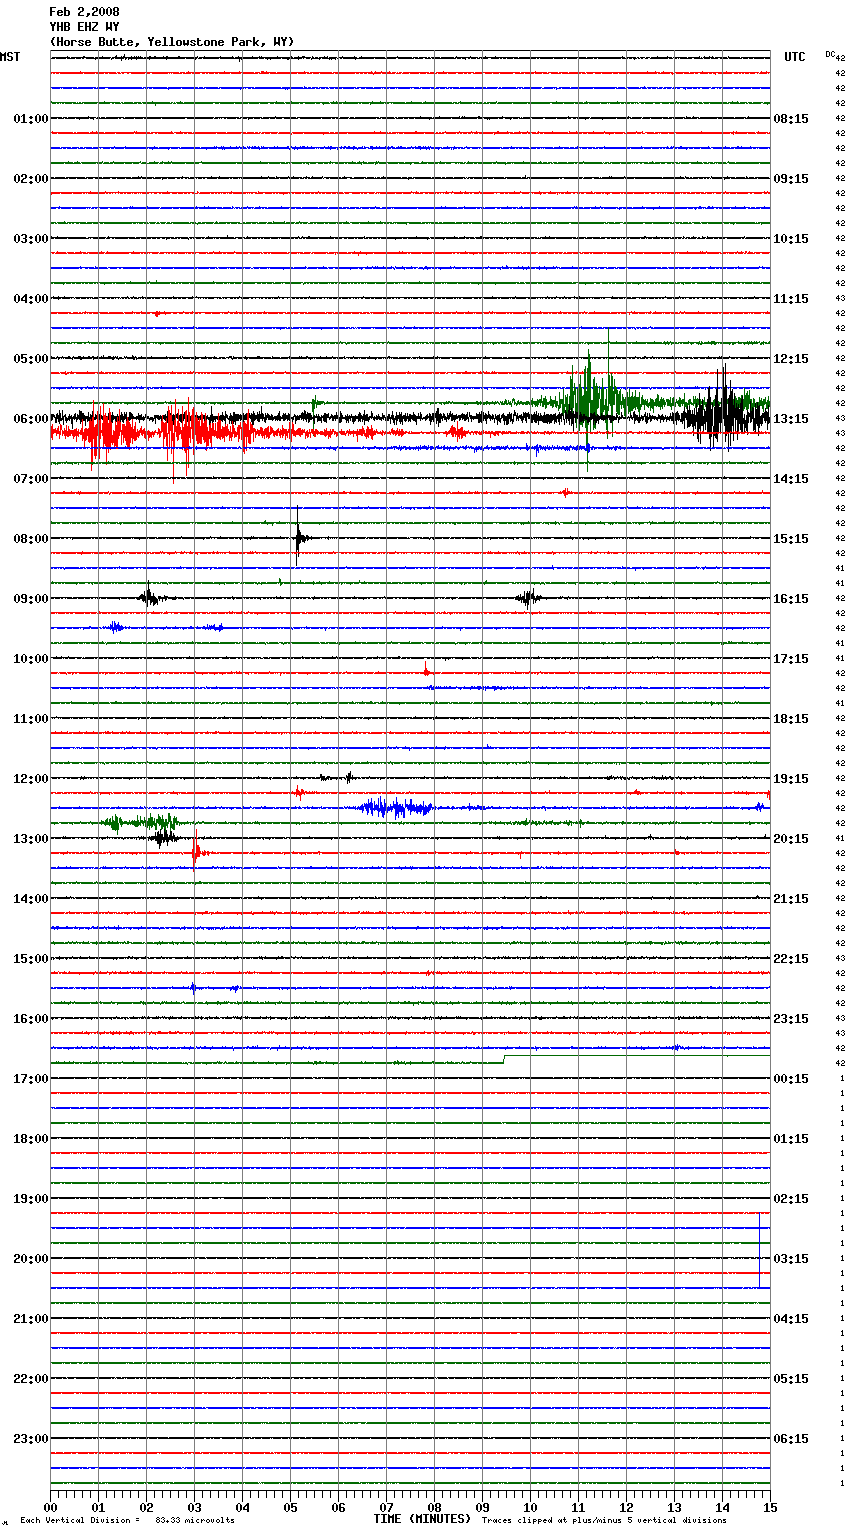Select the MST time label "10:00"
Screen dimensions: 850x1534
tap(31, 659)
